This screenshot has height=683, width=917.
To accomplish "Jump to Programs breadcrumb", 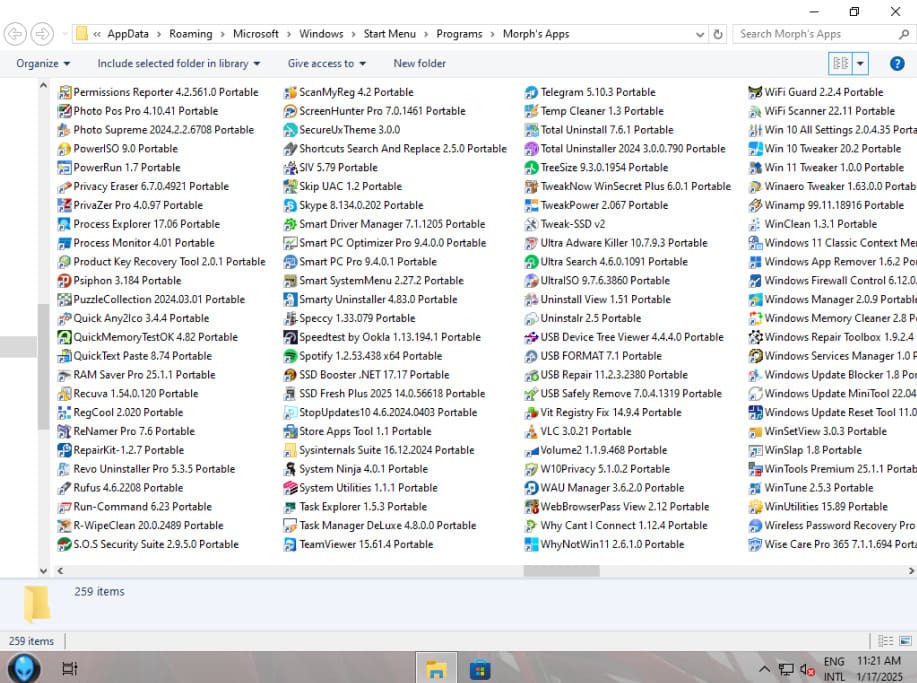I will click(x=459, y=35).
